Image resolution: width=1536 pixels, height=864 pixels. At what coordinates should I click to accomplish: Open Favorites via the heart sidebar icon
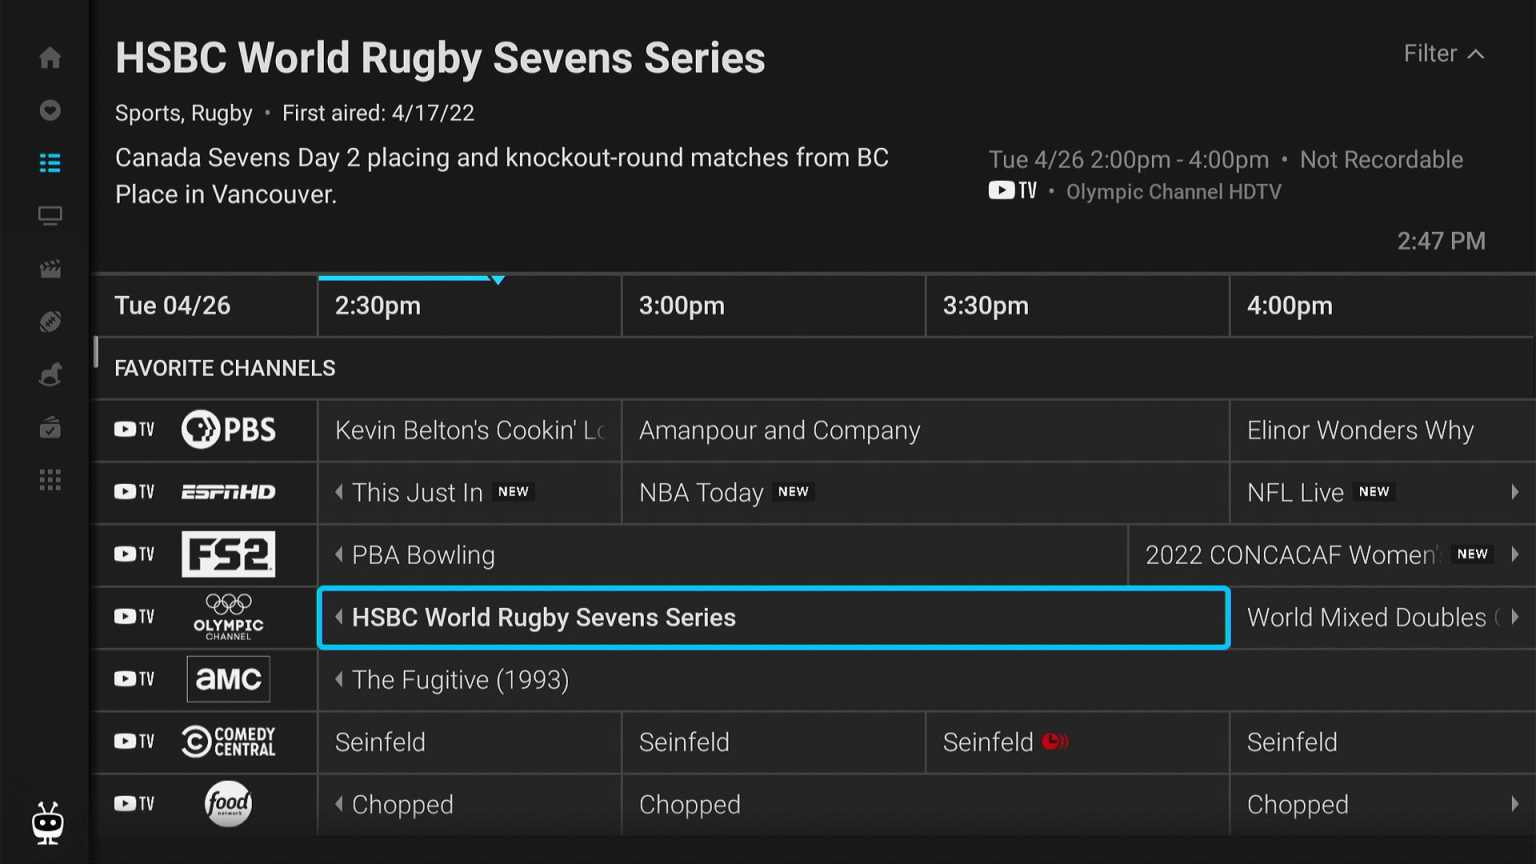[x=49, y=110]
